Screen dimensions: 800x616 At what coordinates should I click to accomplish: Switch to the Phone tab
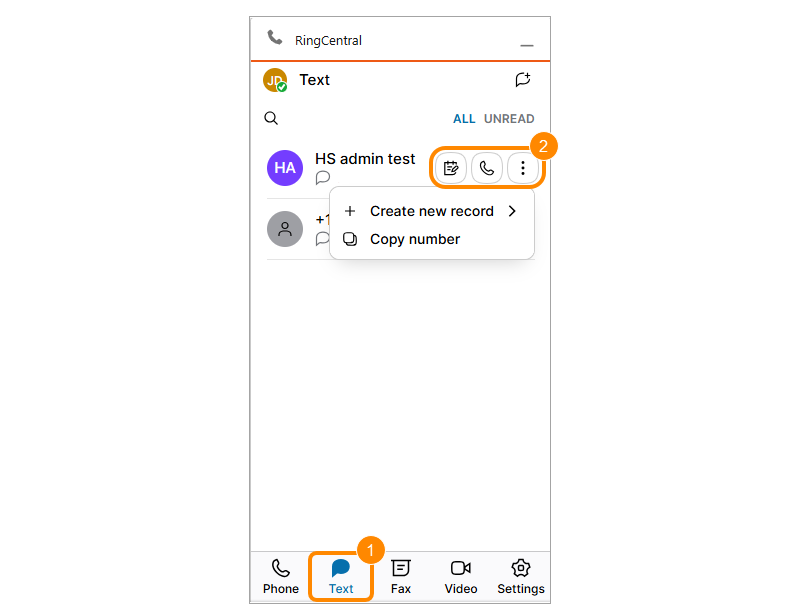pyautogui.click(x=281, y=577)
